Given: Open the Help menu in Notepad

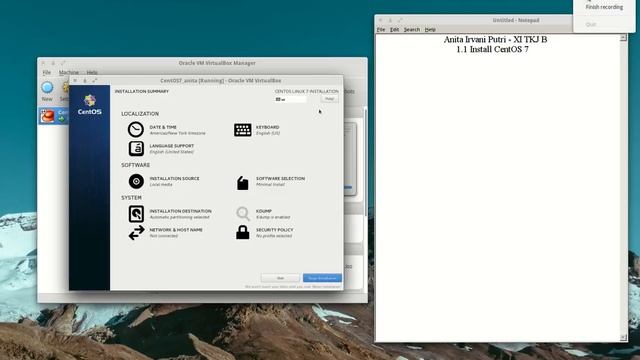Looking at the screenshot, I should coord(430,29).
